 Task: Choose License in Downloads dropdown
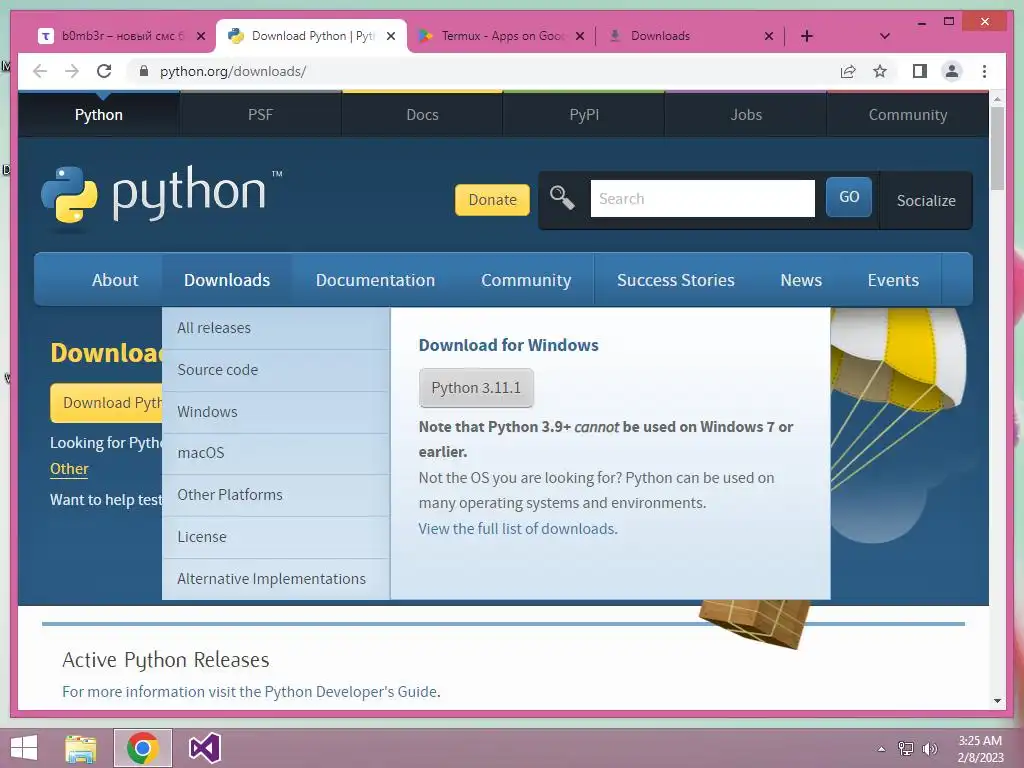[x=276, y=537]
